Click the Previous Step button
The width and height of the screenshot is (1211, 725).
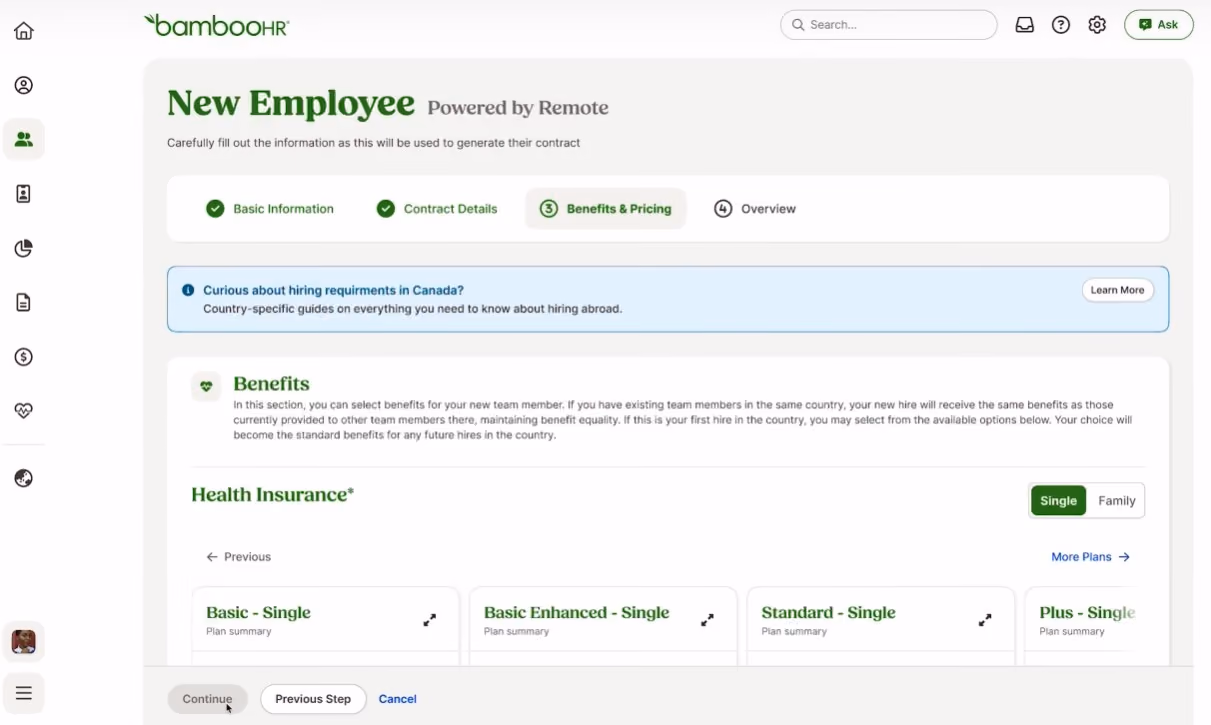pos(313,699)
